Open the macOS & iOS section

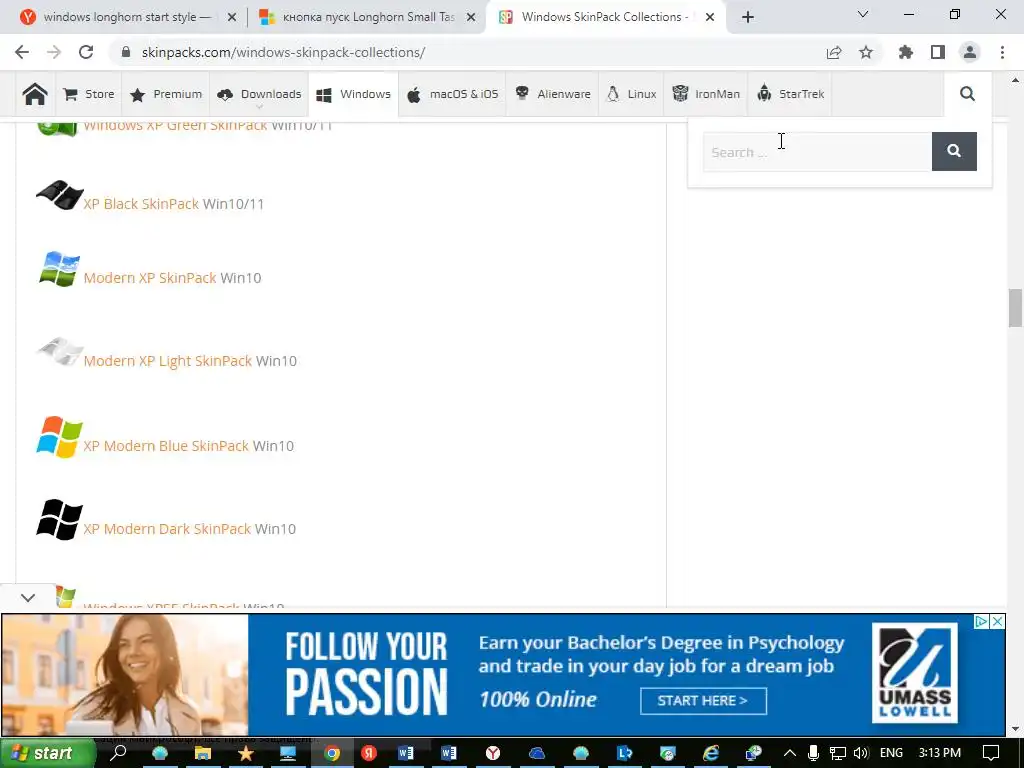coord(453,94)
